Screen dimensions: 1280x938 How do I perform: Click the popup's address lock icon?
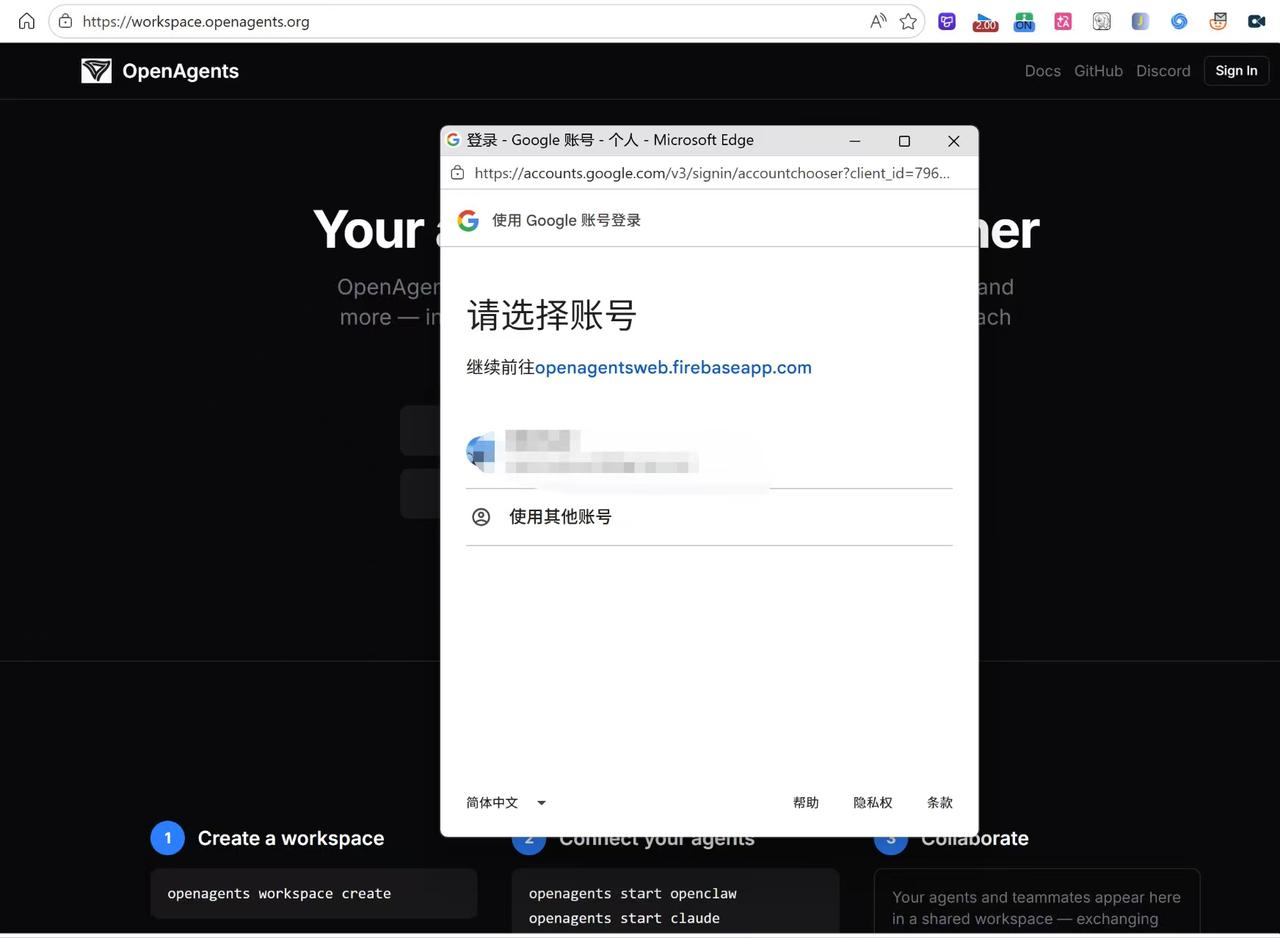click(457, 173)
